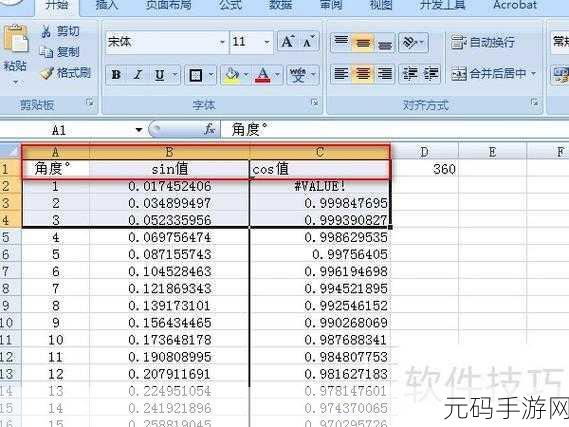Select column E header
The height and width of the screenshot is (427, 569).
[492, 152]
